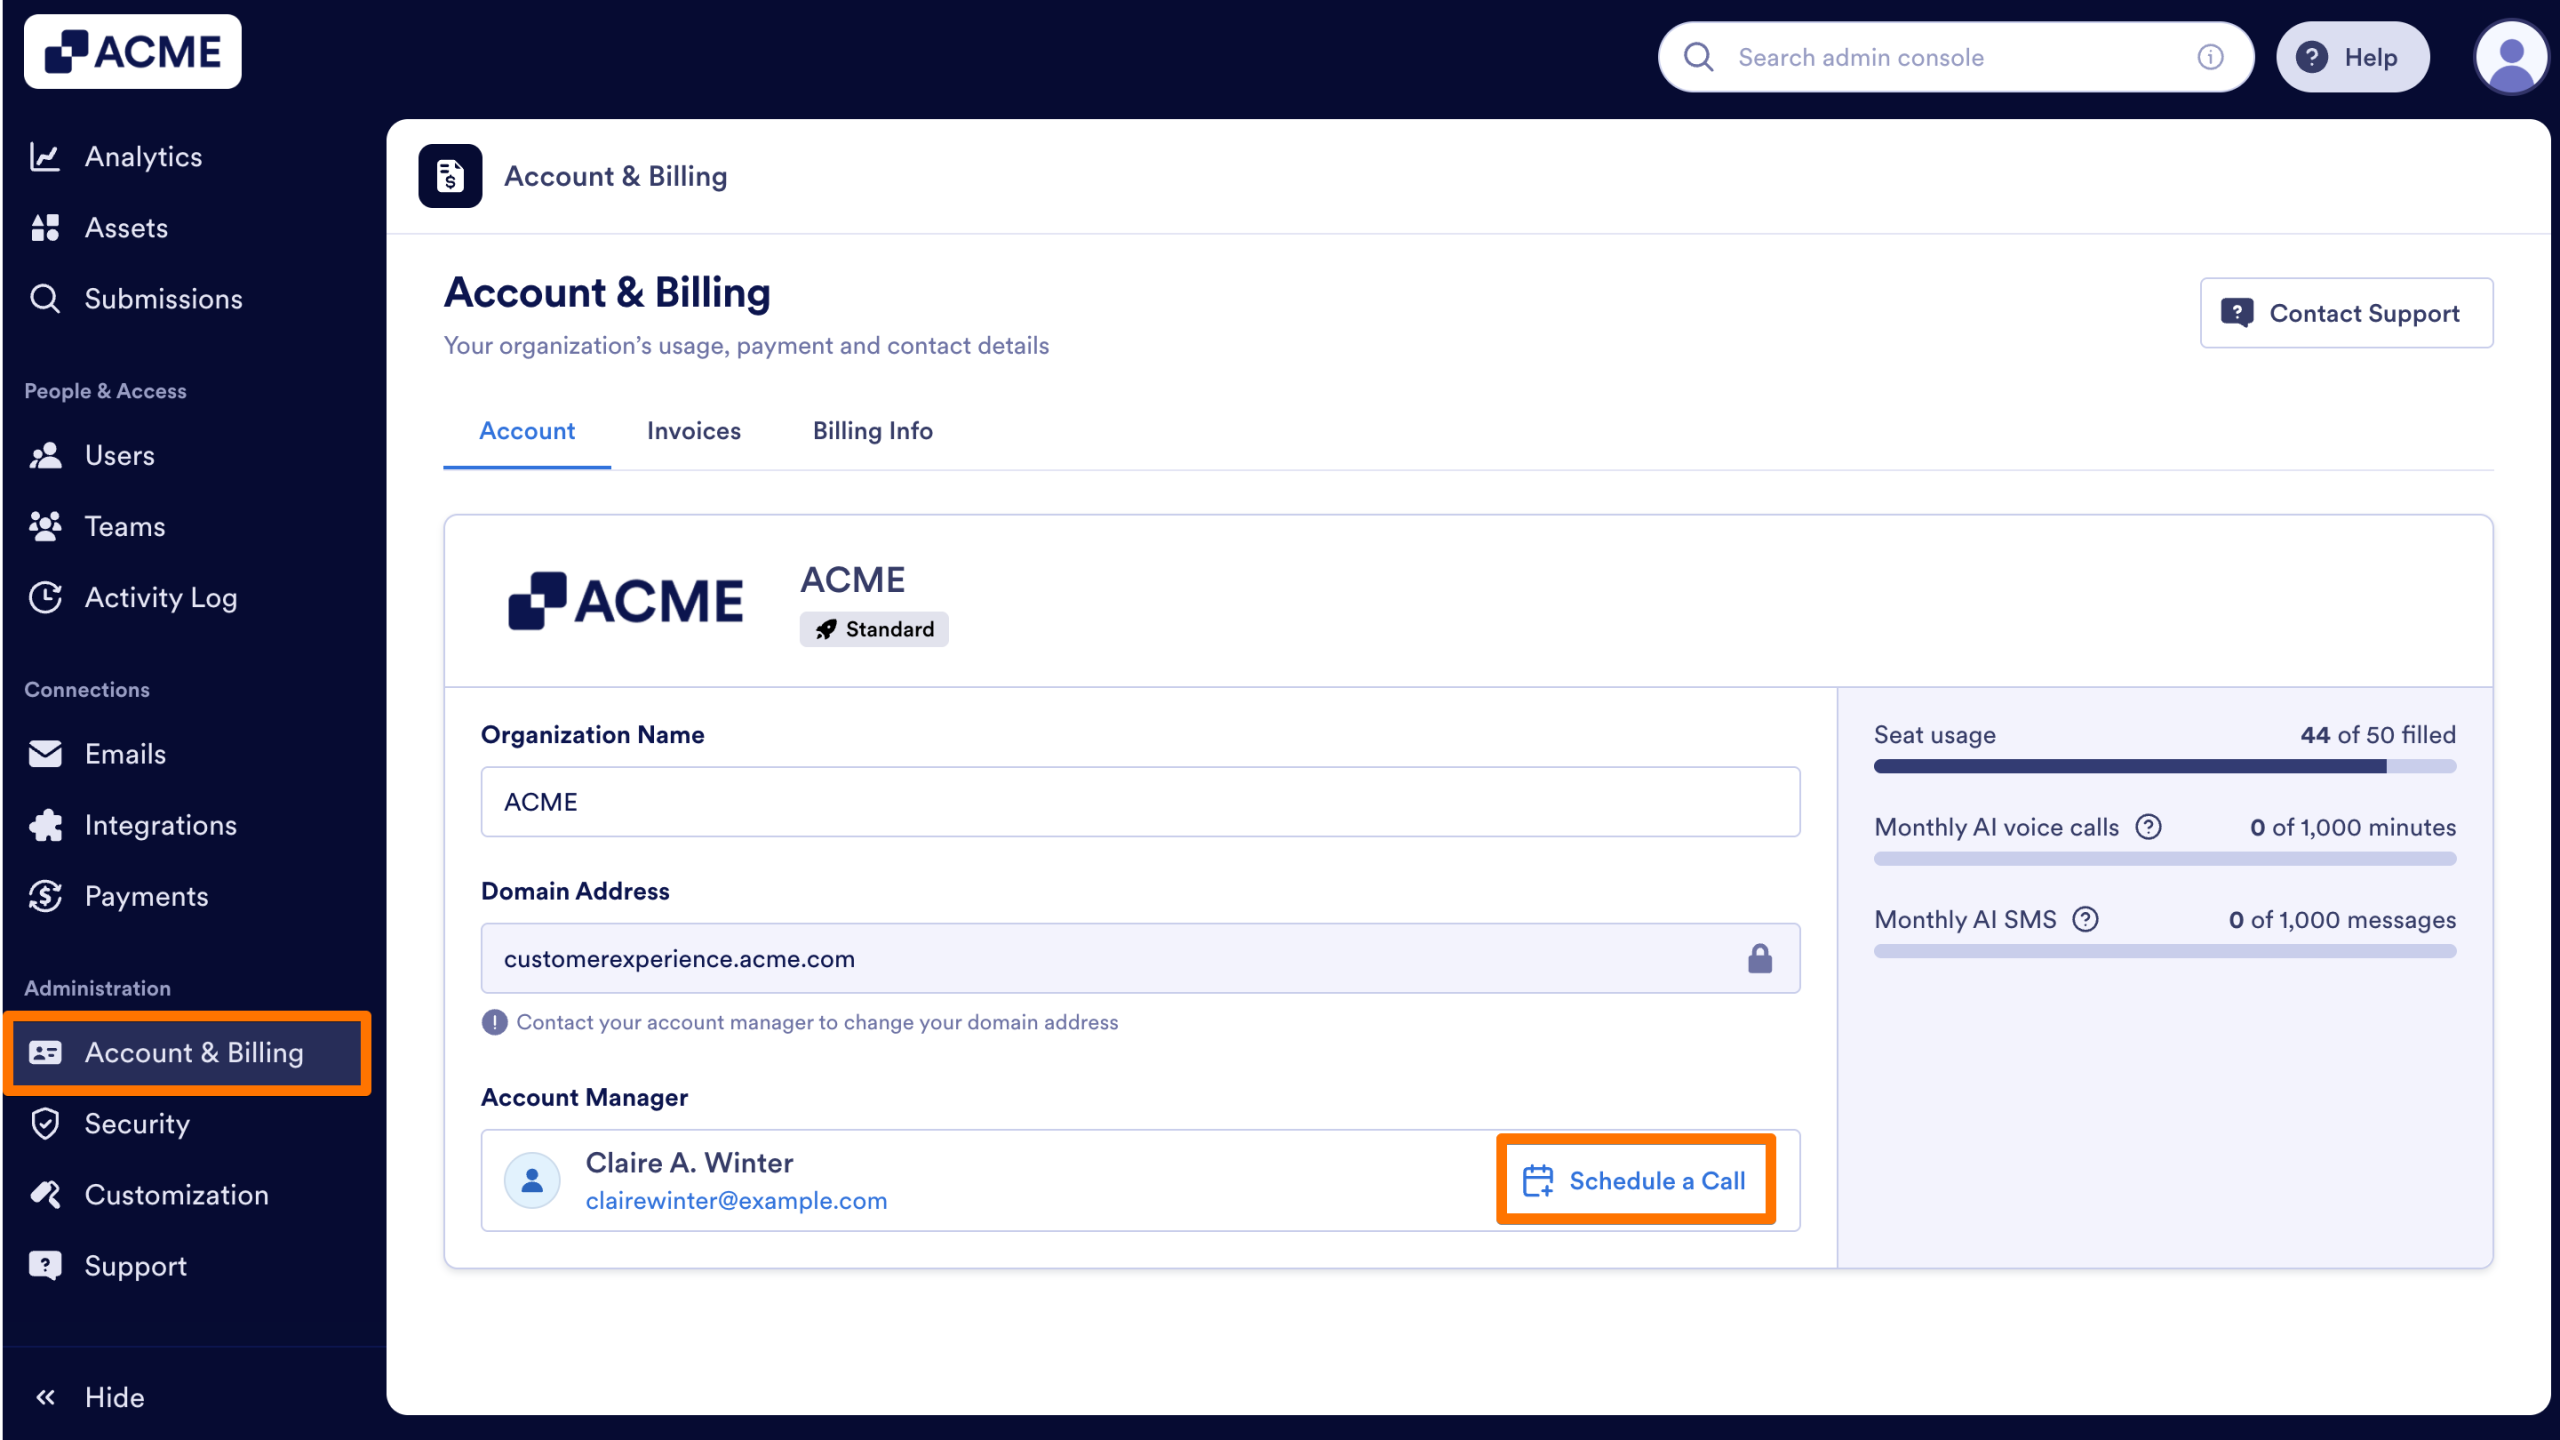Click the Security shield icon
The width and height of the screenshot is (2560, 1440).
[x=45, y=1124]
